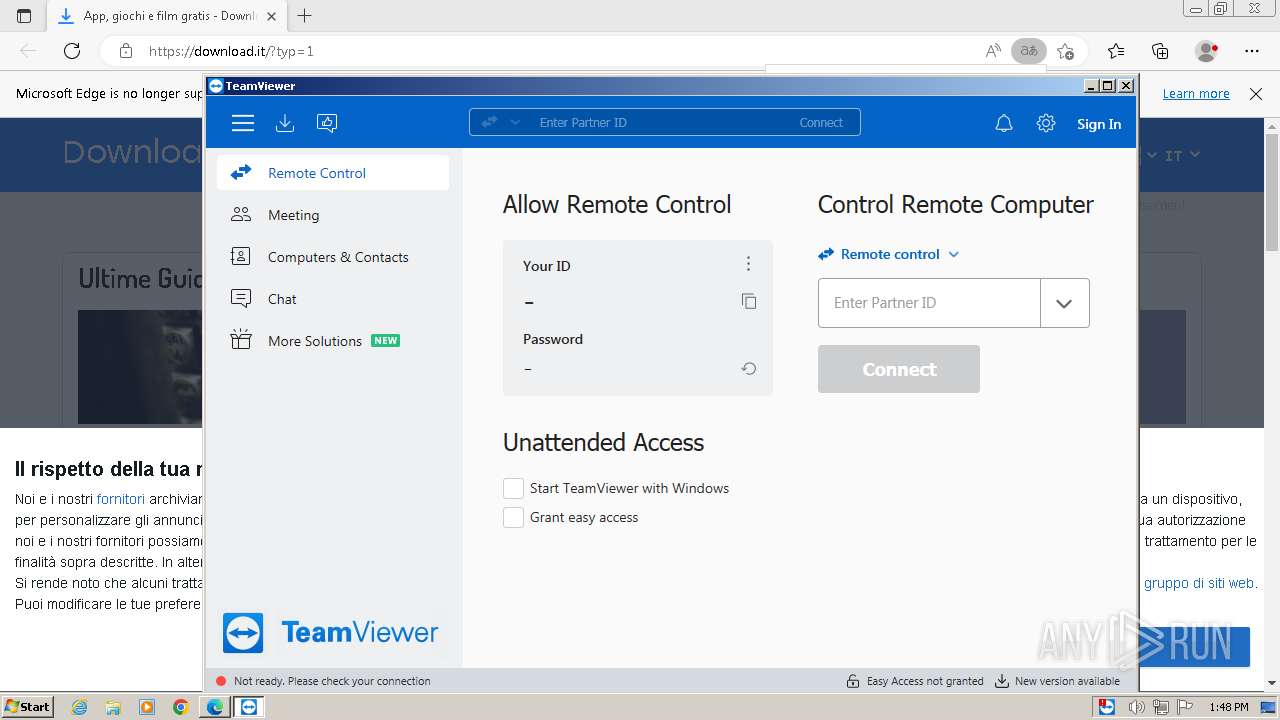1280x720 pixels.
Task: Reload the page in Edge
Action: pos(72,51)
